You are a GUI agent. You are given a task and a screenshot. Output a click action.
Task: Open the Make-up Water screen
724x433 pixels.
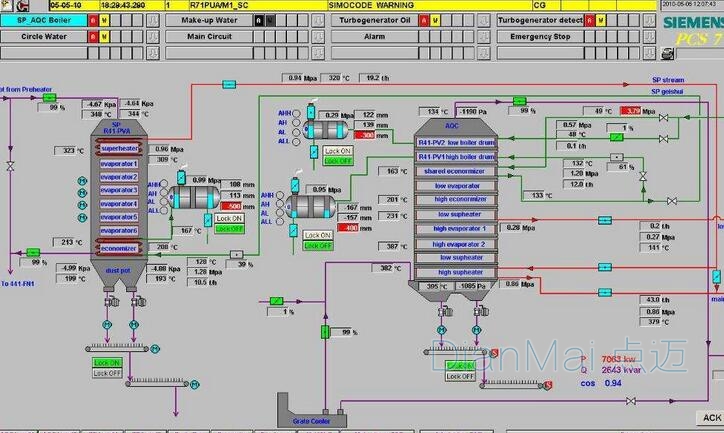[208, 19]
